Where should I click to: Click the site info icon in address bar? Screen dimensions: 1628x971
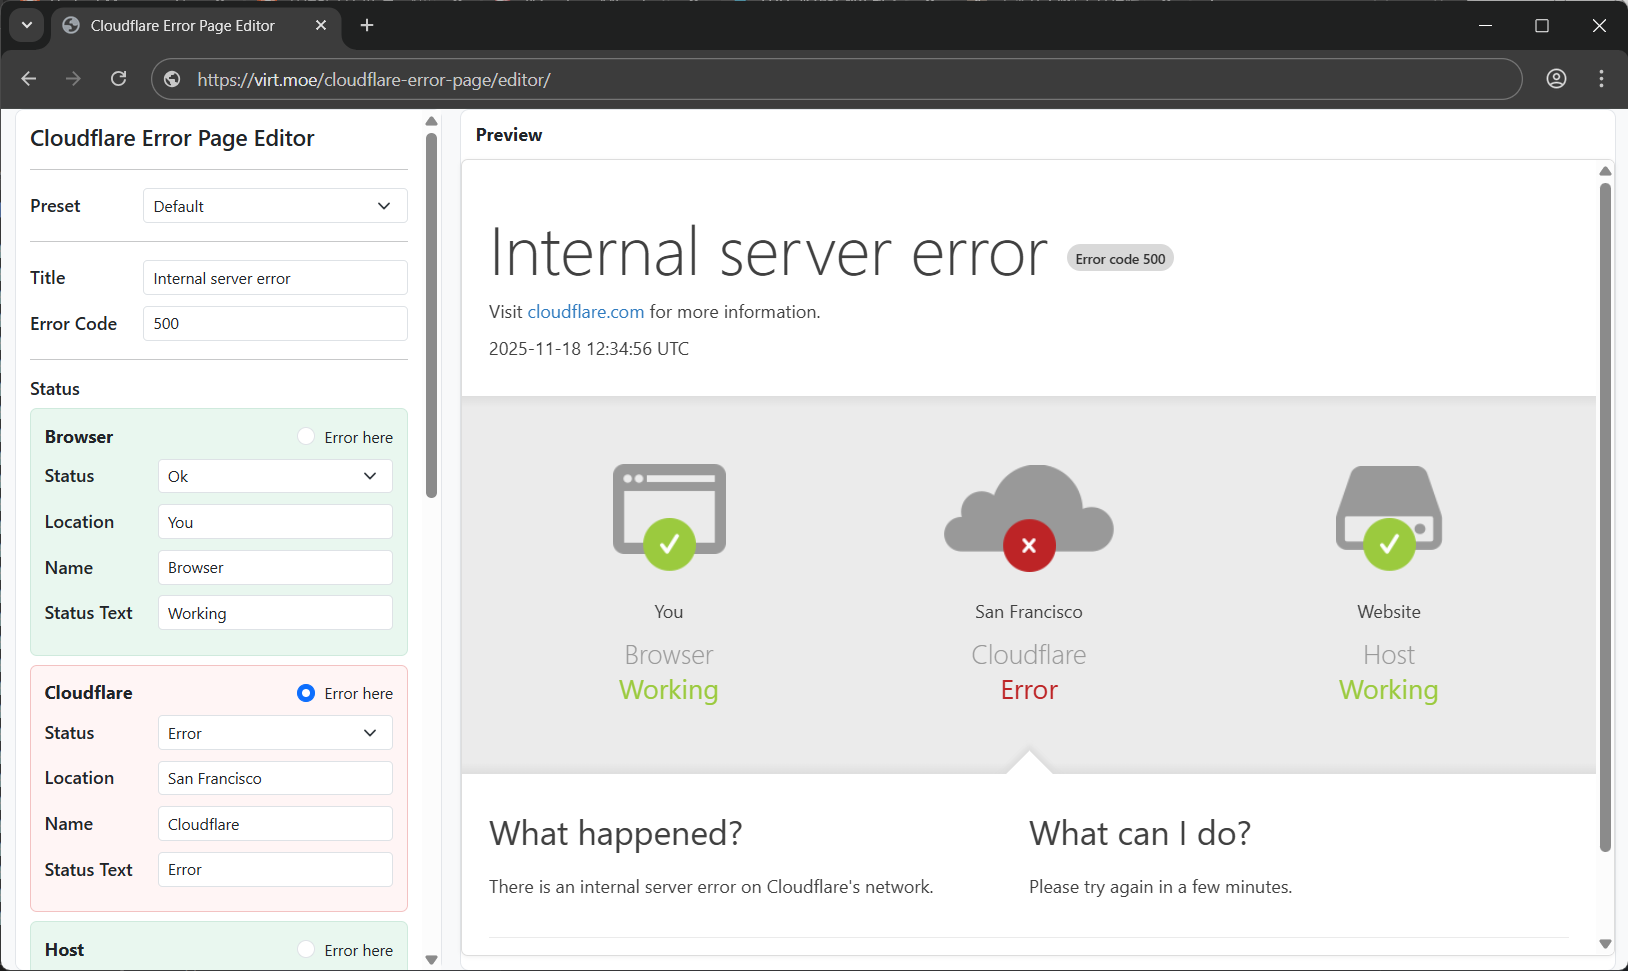(x=172, y=79)
